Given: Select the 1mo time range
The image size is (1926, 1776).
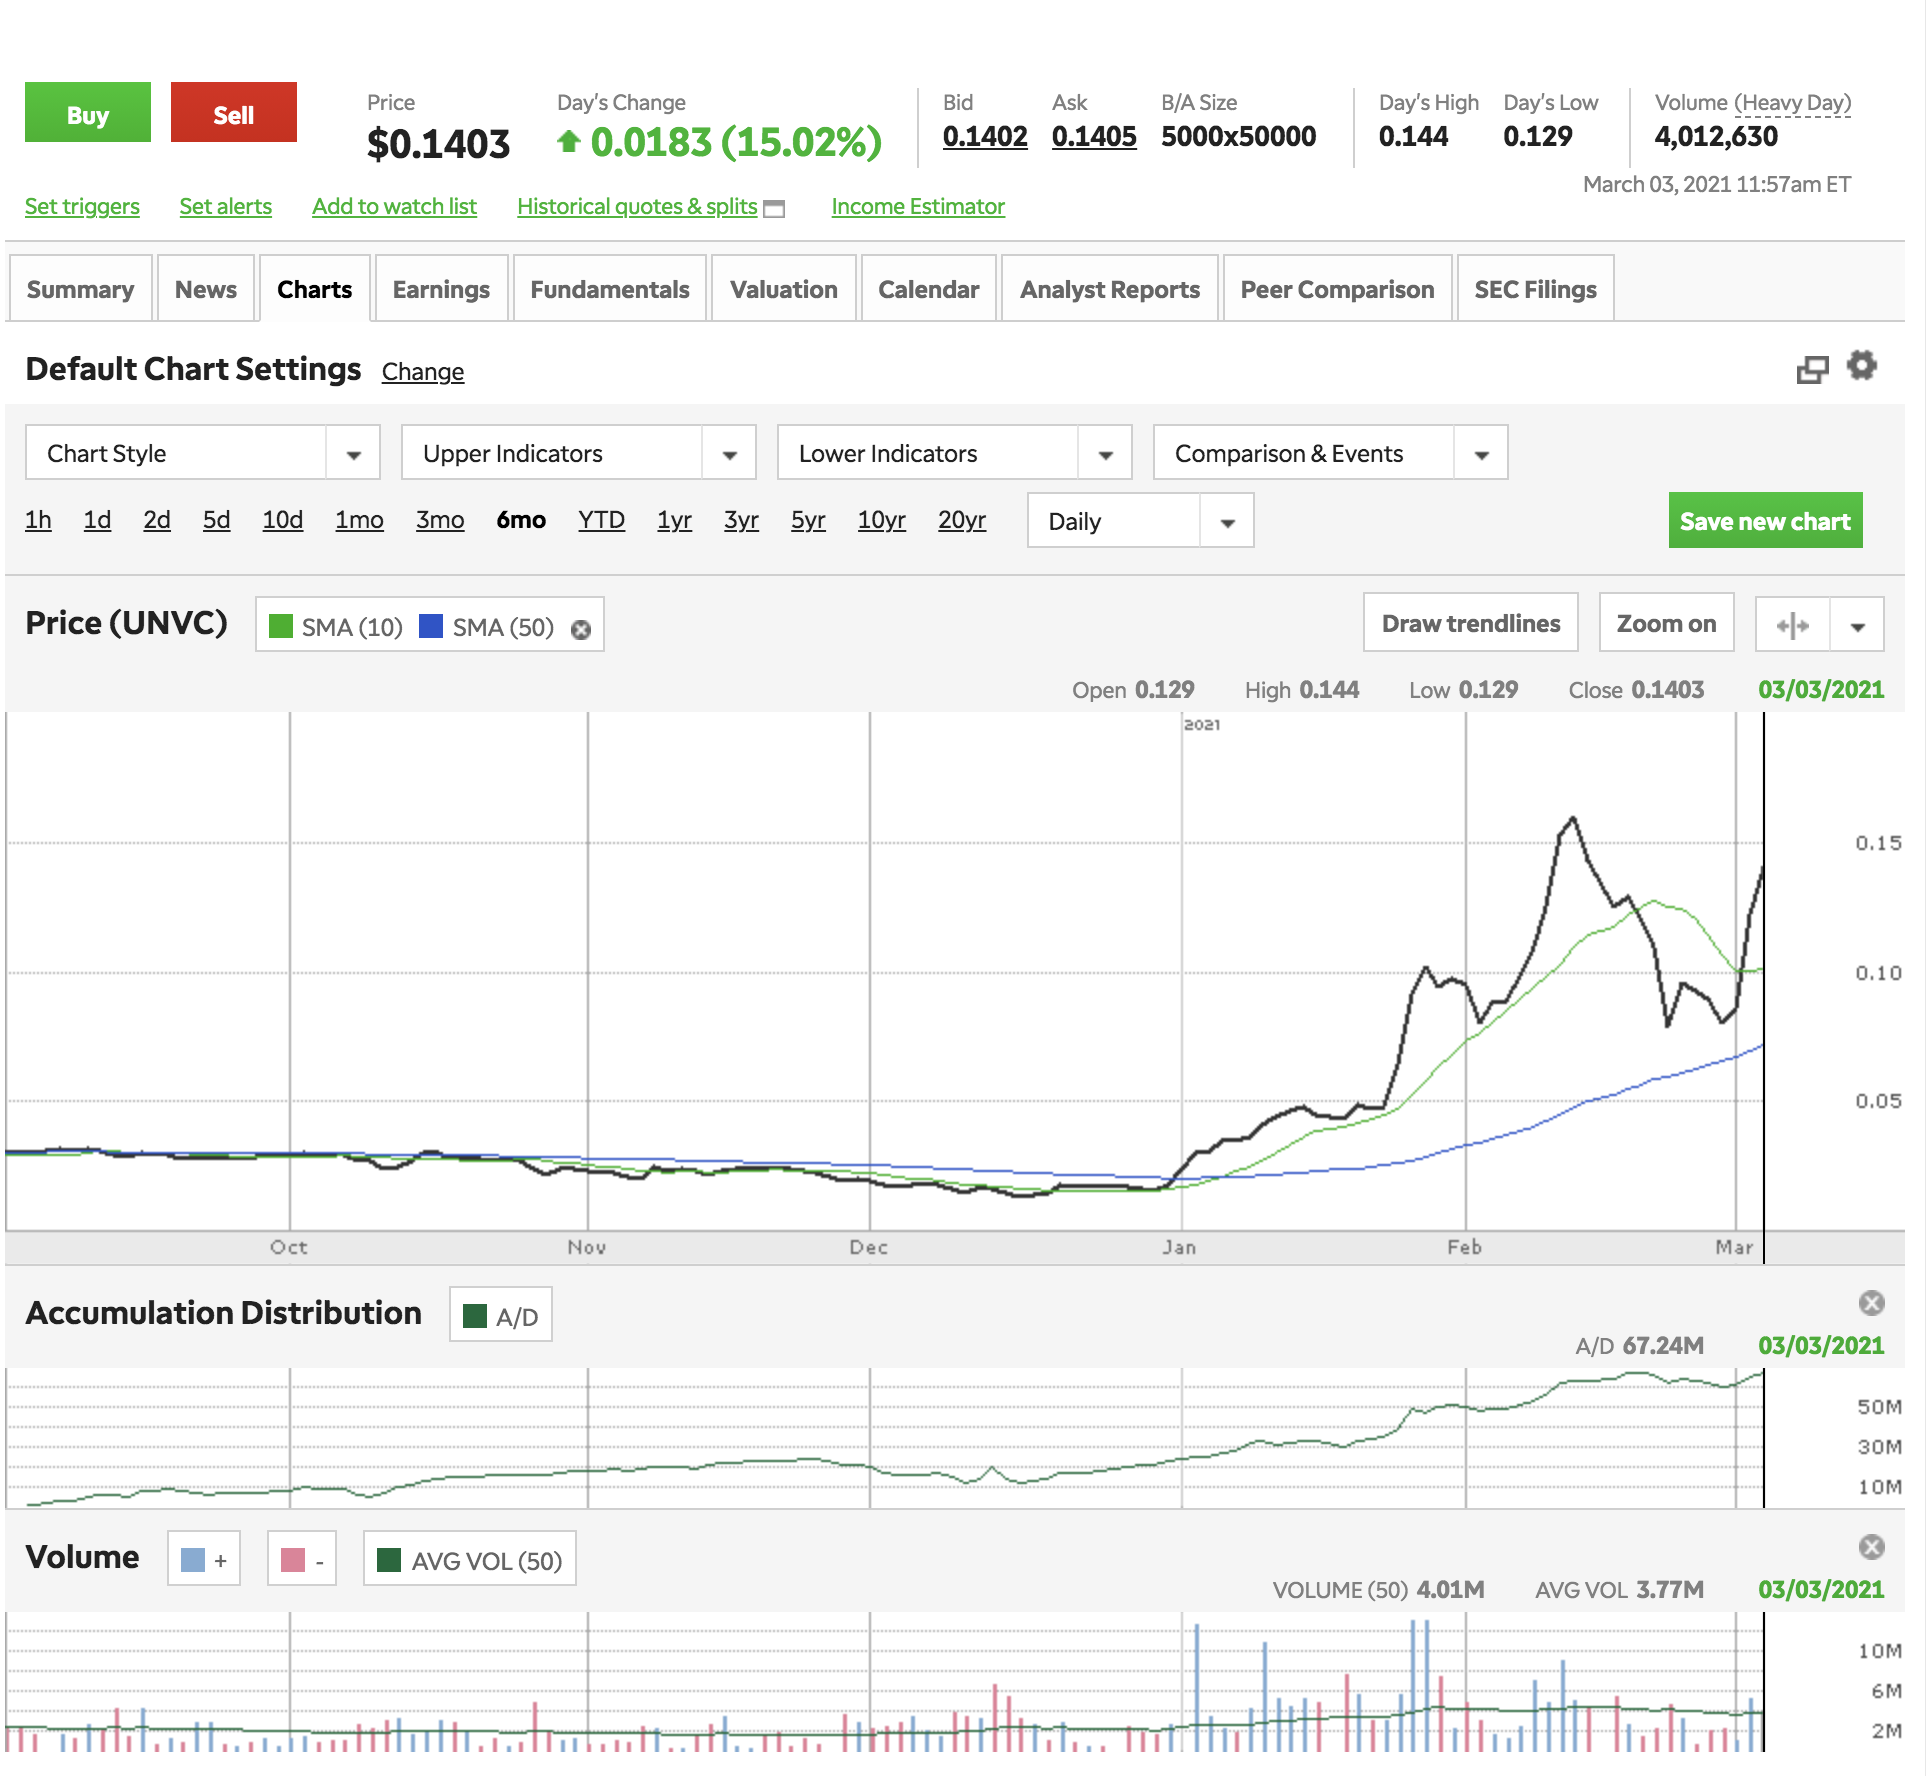Looking at the screenshot, I should [x=359, y=520].
